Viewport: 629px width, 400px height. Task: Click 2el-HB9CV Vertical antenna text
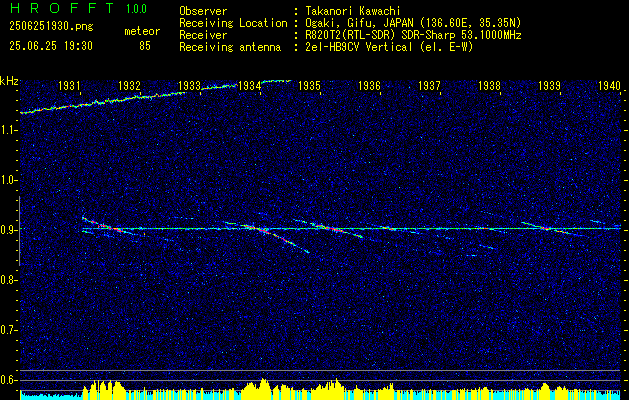coord(389,47)
